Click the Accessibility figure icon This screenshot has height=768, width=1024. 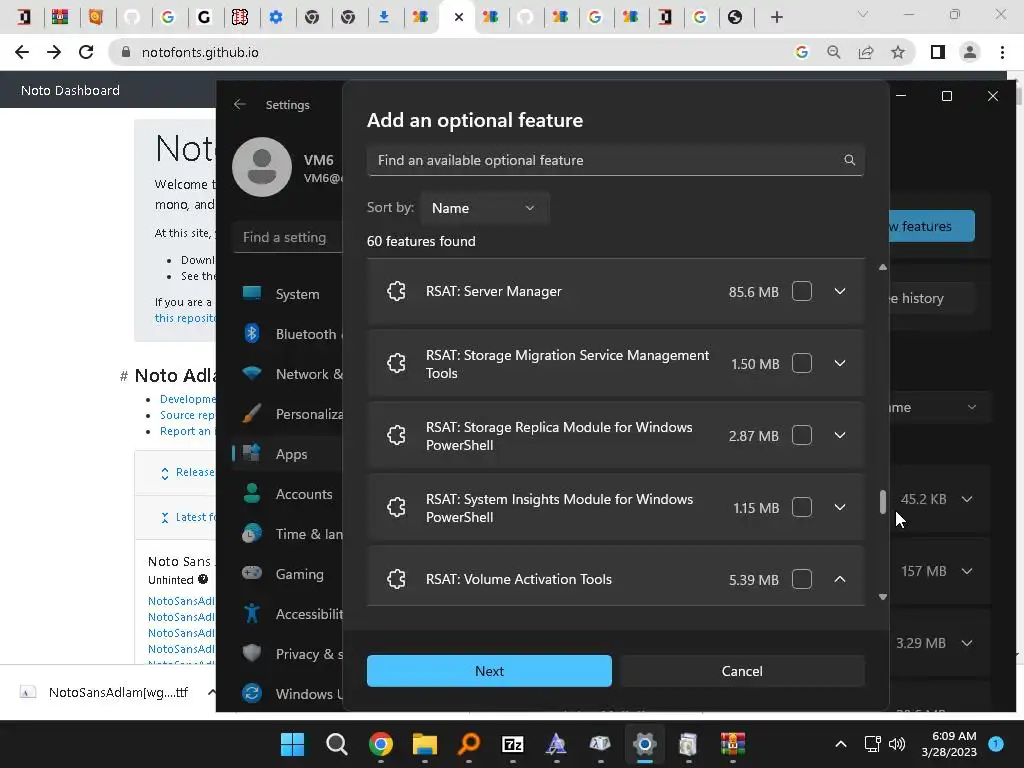251,613
